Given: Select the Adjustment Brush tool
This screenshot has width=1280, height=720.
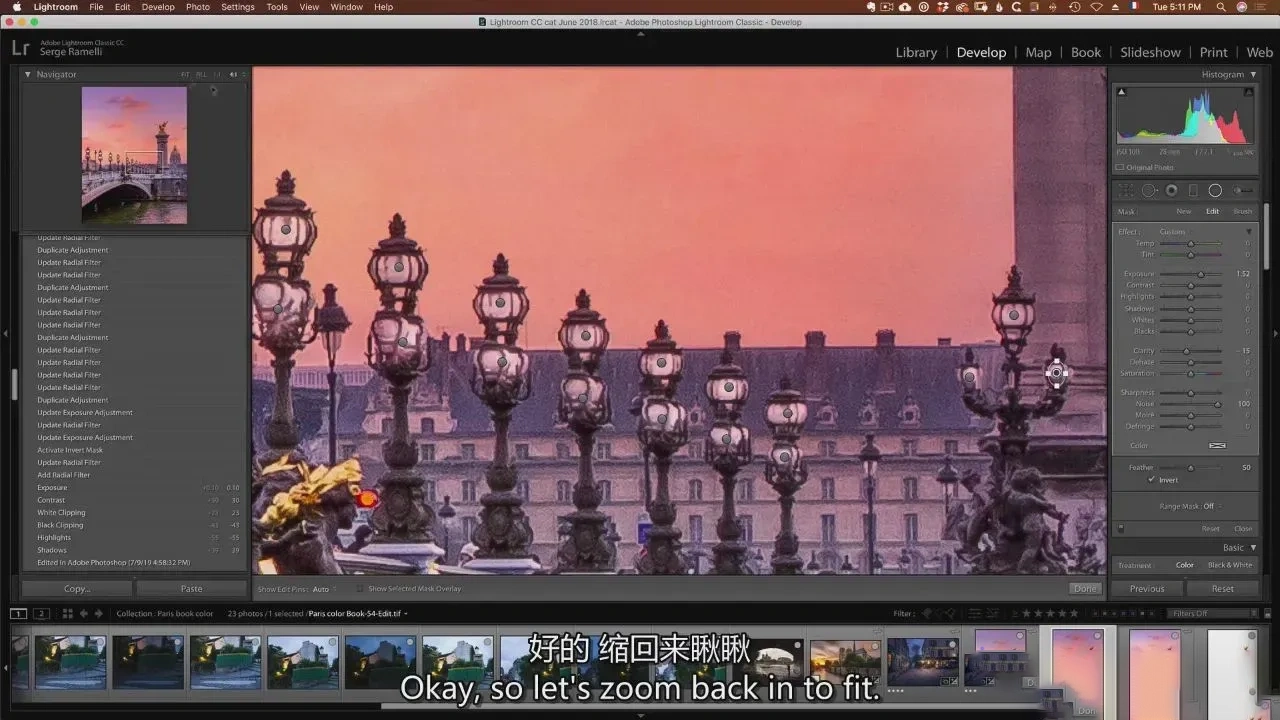Looking at the screenshot, I should [1243, 190].
